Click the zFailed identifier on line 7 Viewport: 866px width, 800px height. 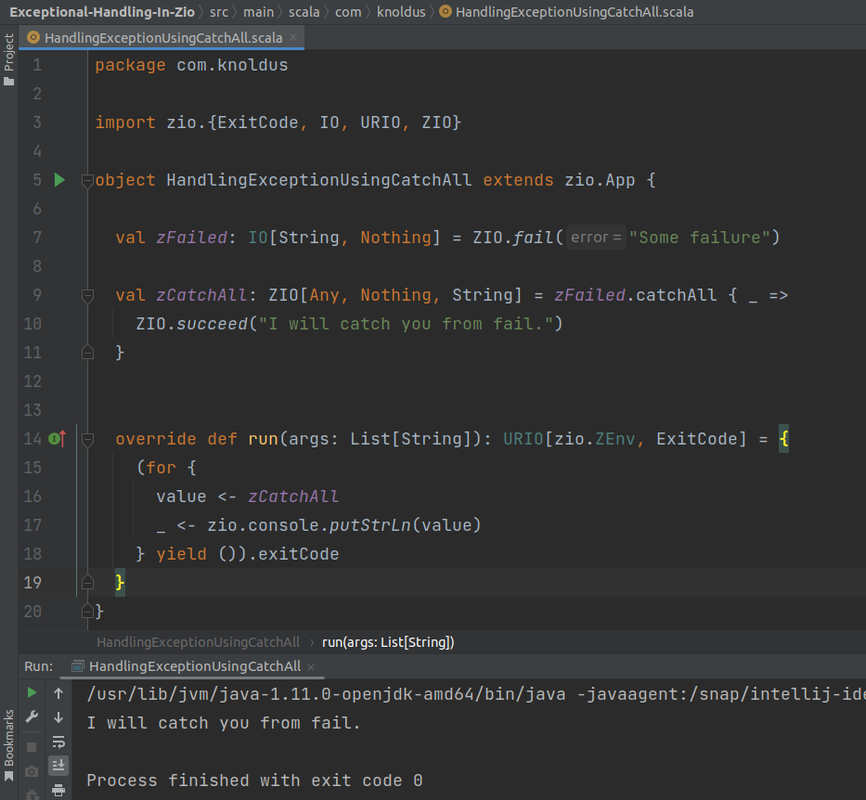192,238
